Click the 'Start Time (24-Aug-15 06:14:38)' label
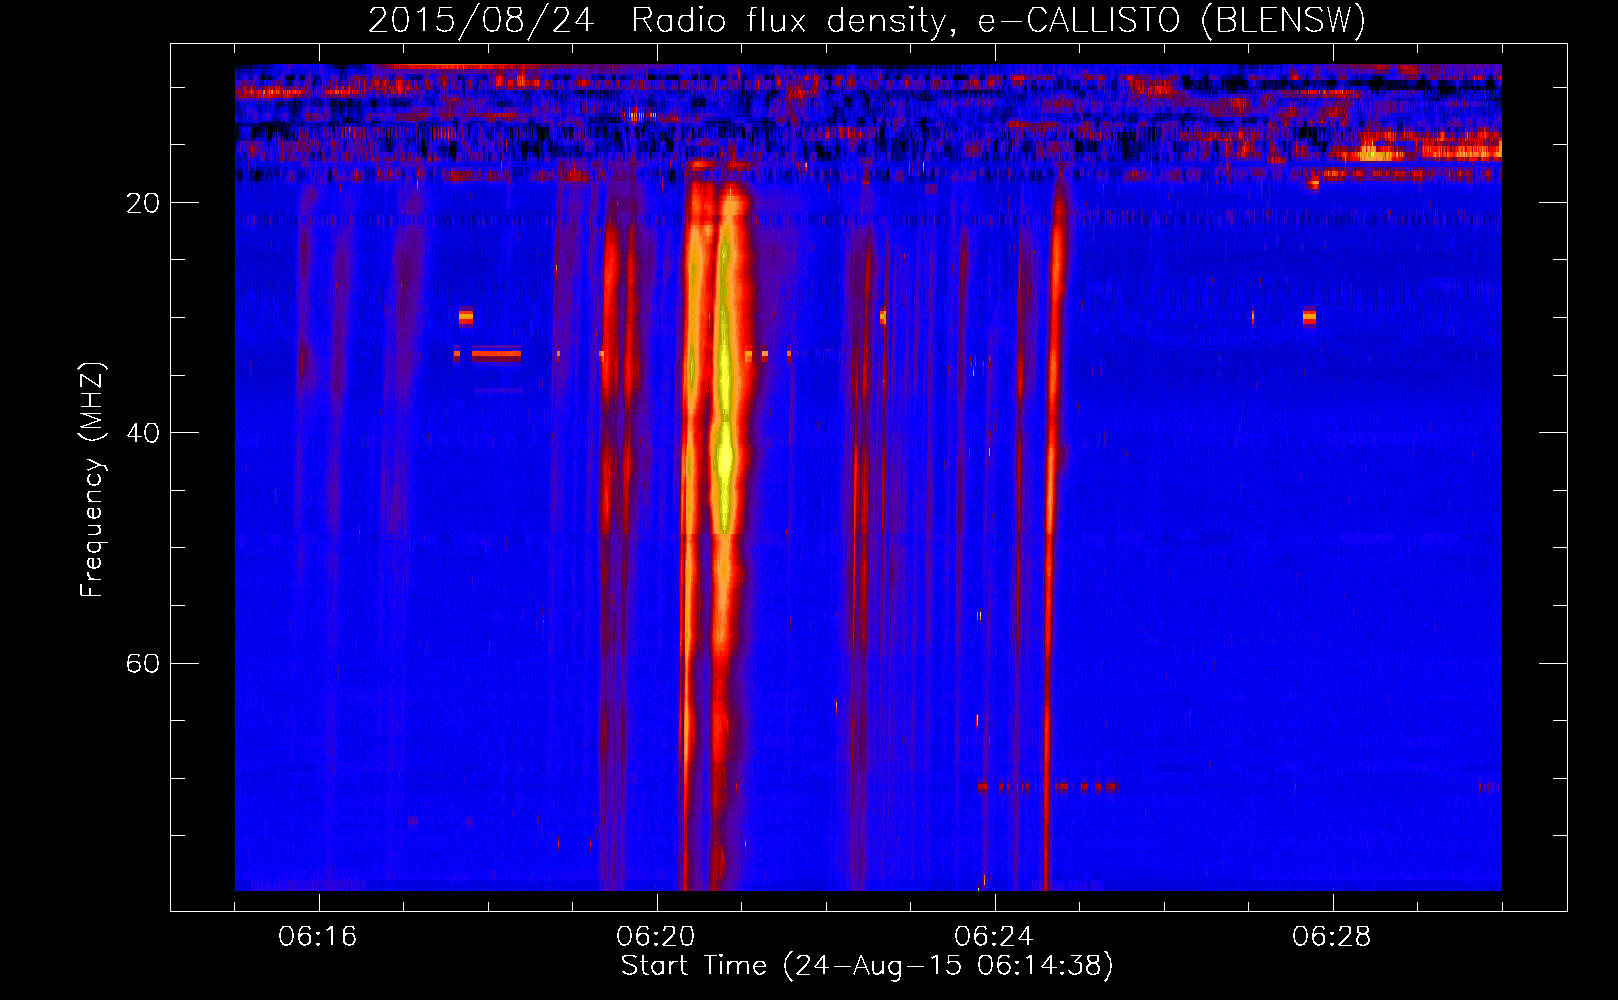 [867, 966]
